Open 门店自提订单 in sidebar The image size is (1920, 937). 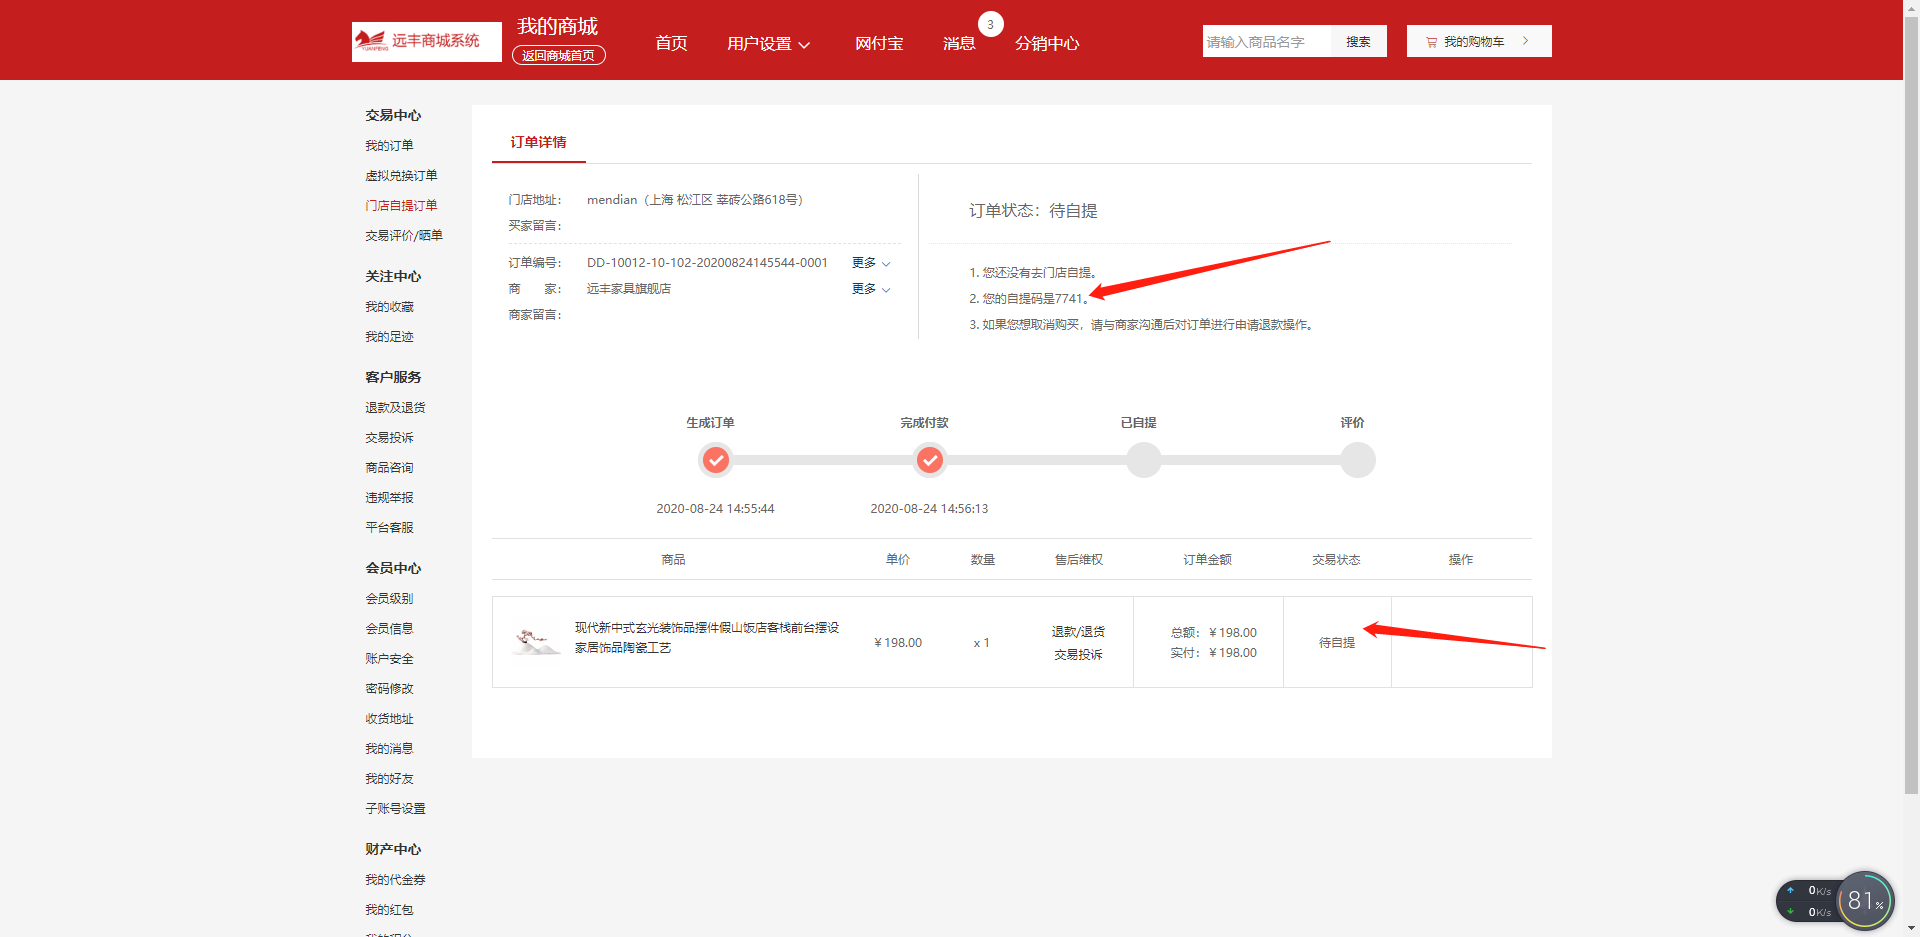click(401, 206)
